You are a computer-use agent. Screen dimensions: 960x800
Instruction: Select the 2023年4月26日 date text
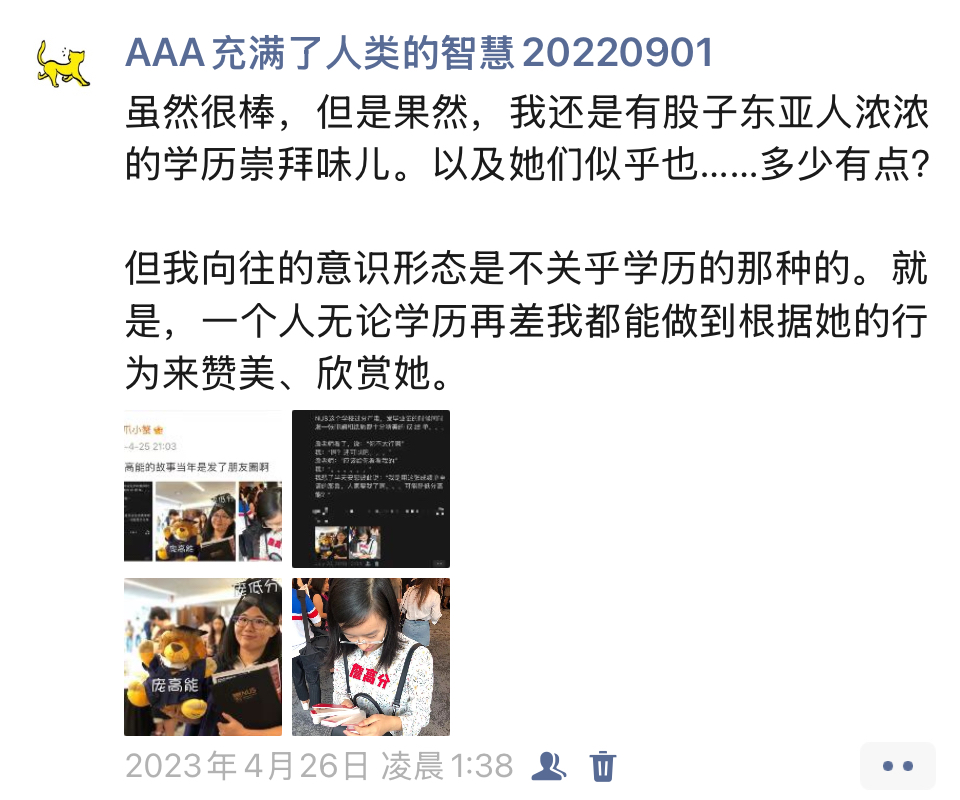click(x=247, y=766)
